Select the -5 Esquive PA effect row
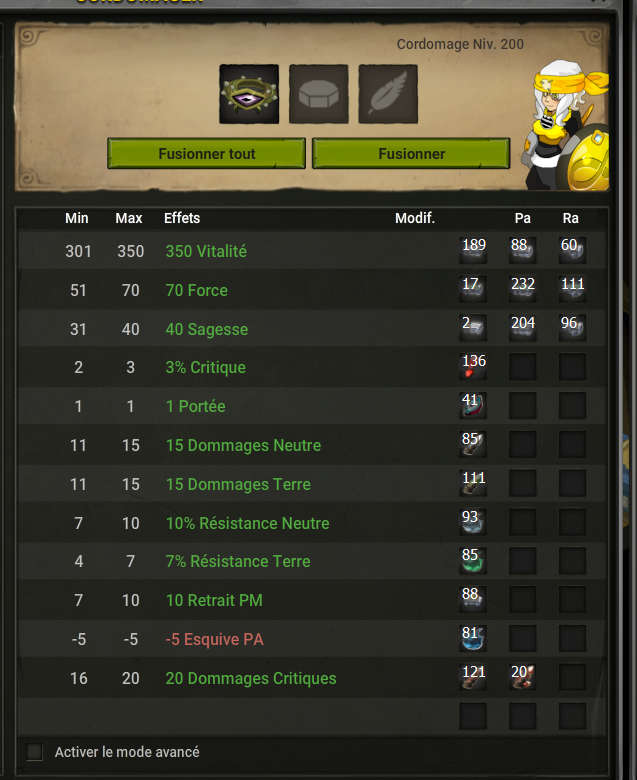Viewport: 637px width, 780px height. pyautogui.click(x=312, y=639)
